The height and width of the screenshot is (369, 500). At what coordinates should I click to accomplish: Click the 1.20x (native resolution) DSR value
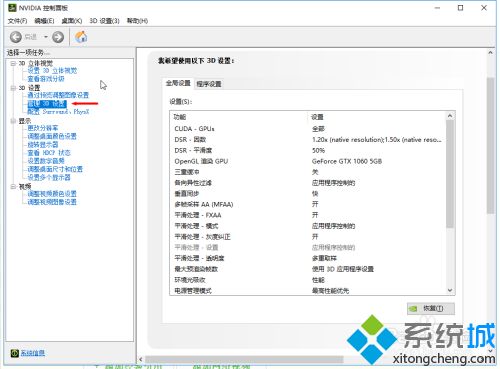point(377,140)
